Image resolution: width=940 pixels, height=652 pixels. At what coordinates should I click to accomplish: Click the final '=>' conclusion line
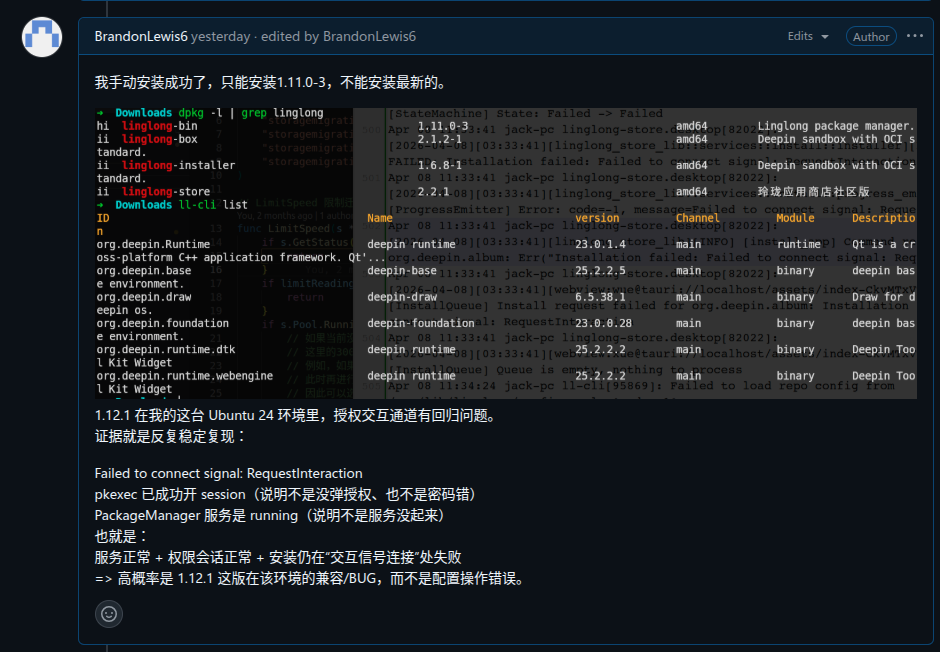tap(312, 578)
